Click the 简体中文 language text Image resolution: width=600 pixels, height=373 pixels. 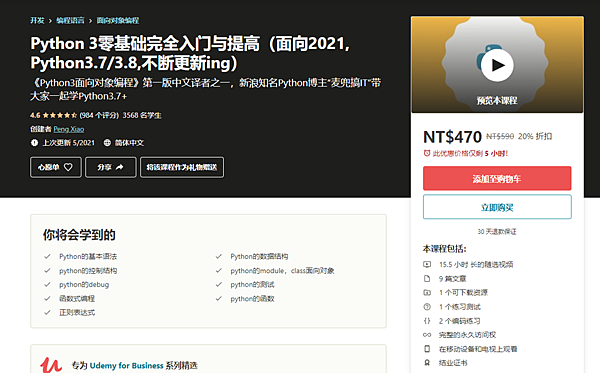click(129, 143)
